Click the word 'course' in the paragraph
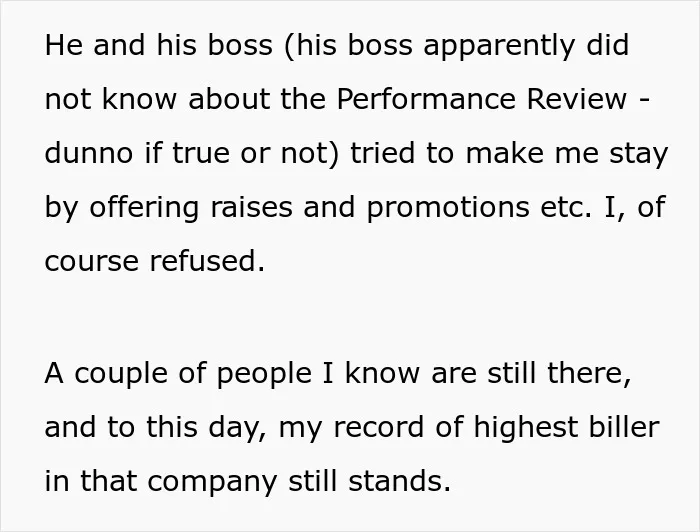The height and width of the screenshot is (532, 700). [92, 262]
